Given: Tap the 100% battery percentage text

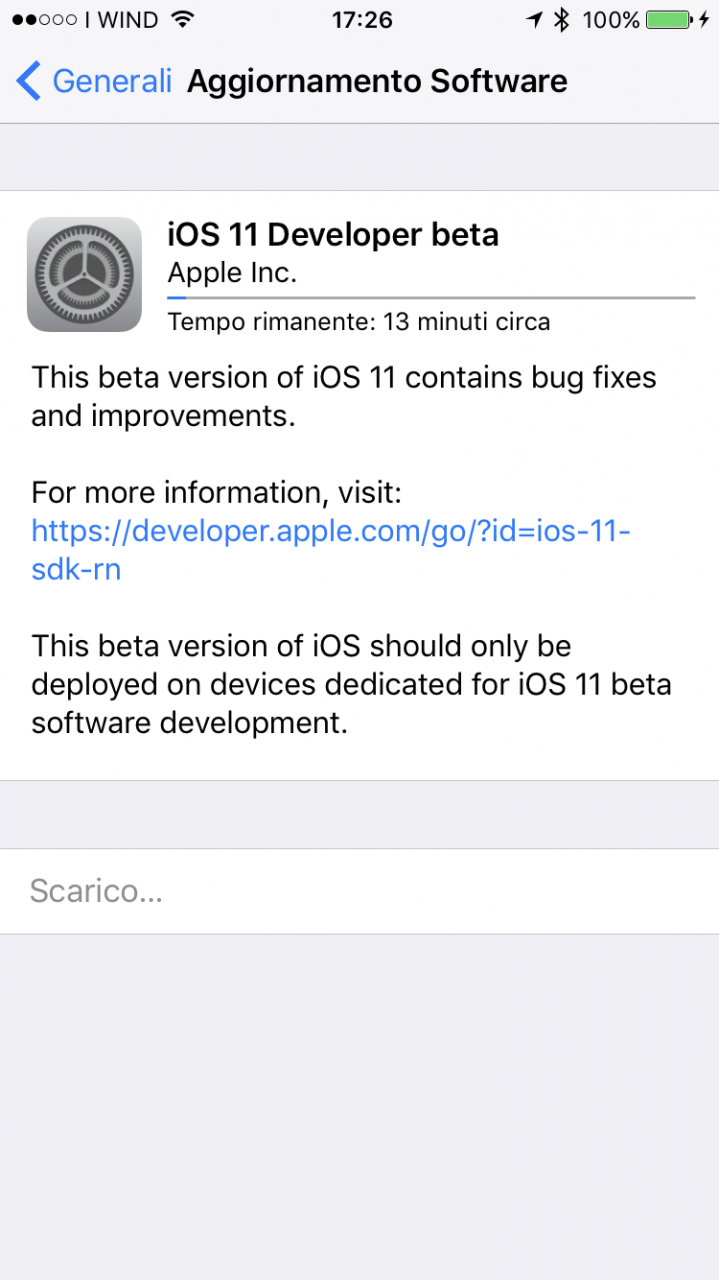Looking at the screenshot, I should (610, 19).
